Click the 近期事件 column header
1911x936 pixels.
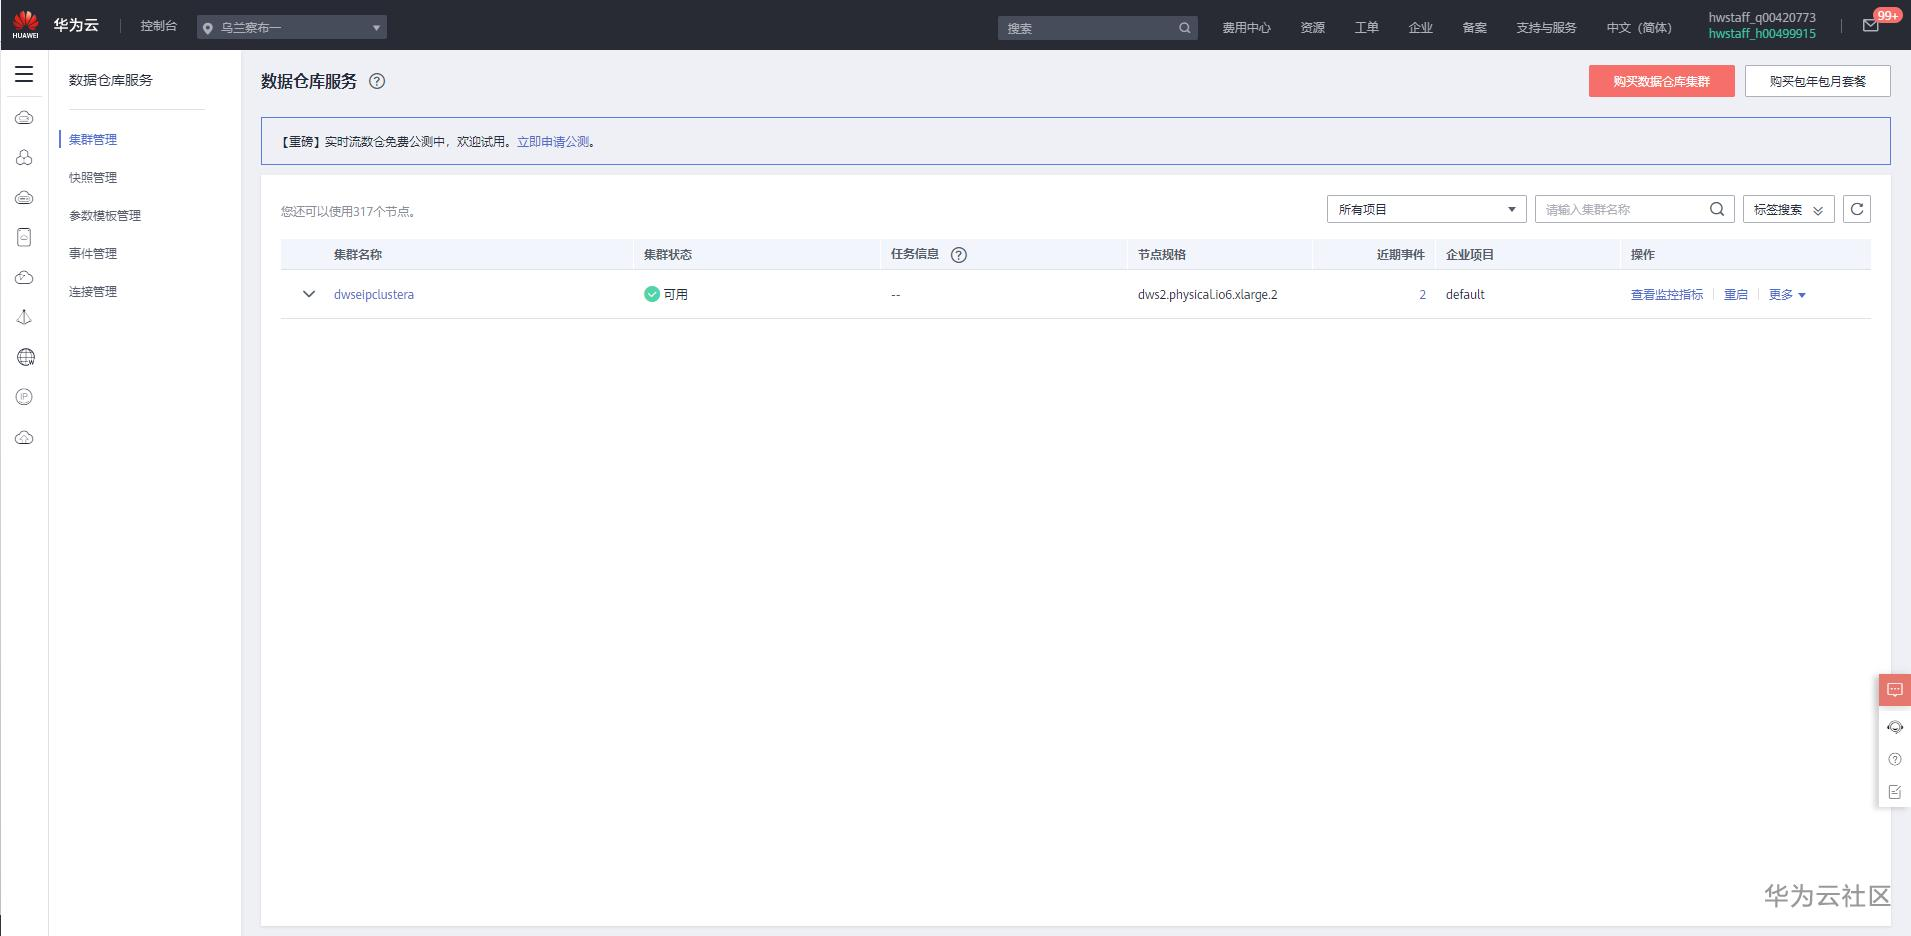(1401, 255)
